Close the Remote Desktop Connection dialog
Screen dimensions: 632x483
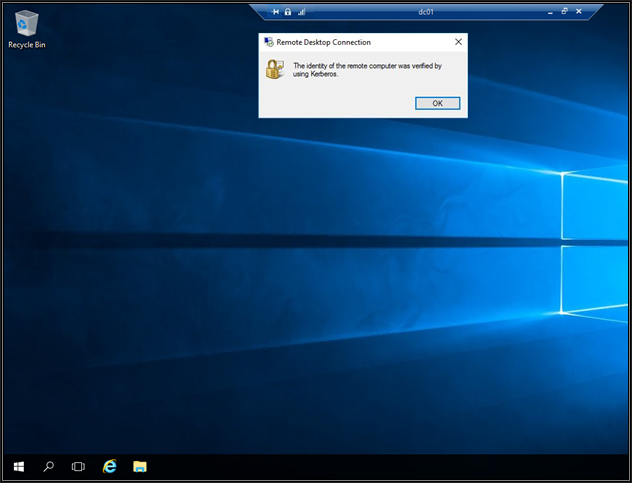458,42
